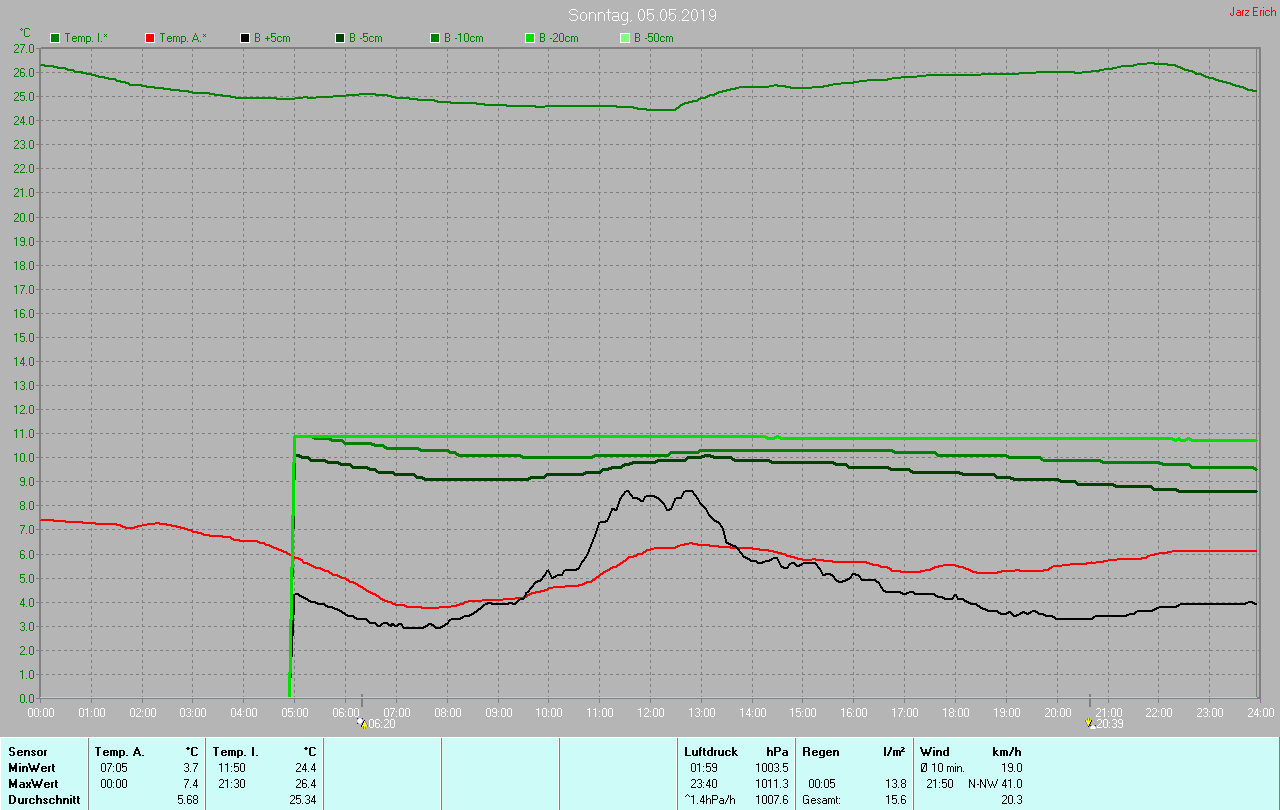Select the green Temp. I.* legend square

coord(55,38)
